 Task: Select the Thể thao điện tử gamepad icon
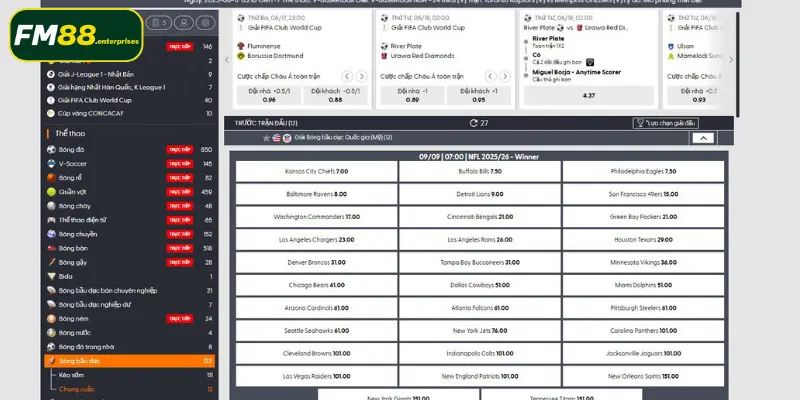coord(51,220)
